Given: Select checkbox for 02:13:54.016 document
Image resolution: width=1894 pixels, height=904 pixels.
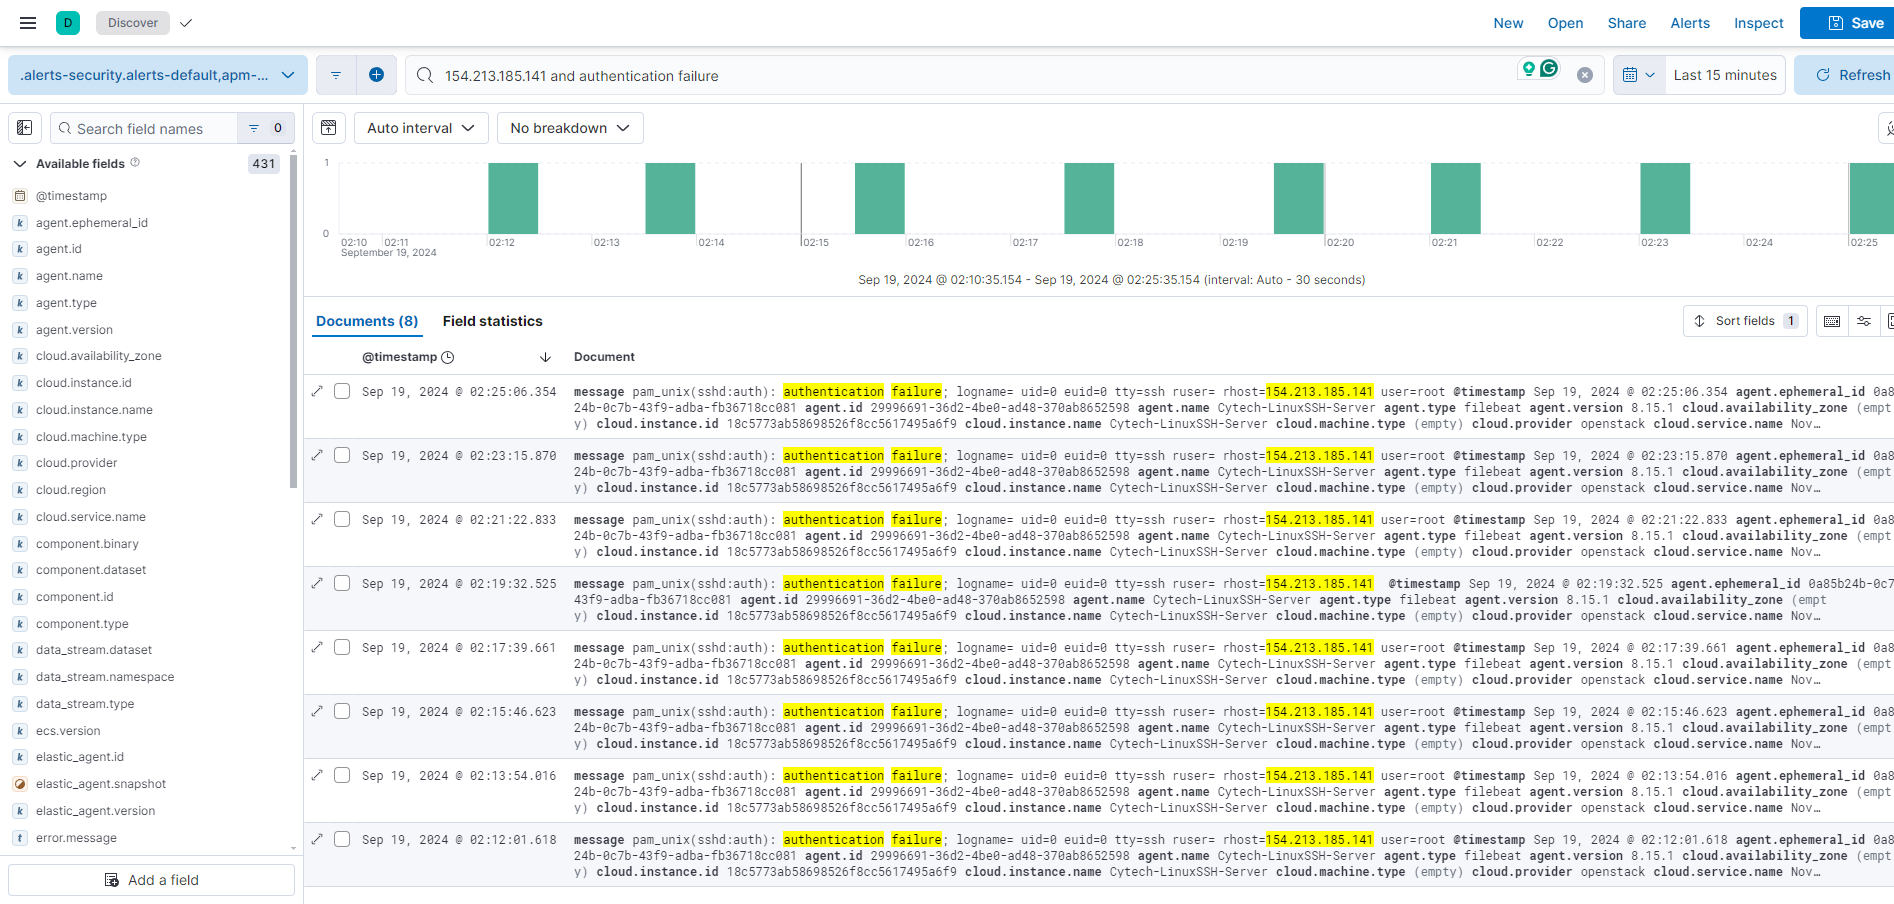Looking at the screenshot, I should click(342, 775).
